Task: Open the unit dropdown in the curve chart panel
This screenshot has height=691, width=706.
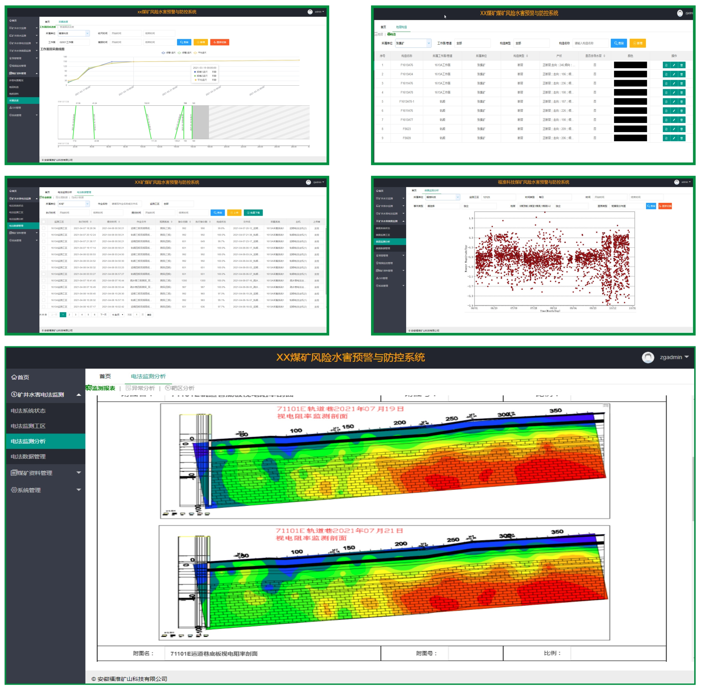Action: 73,33
